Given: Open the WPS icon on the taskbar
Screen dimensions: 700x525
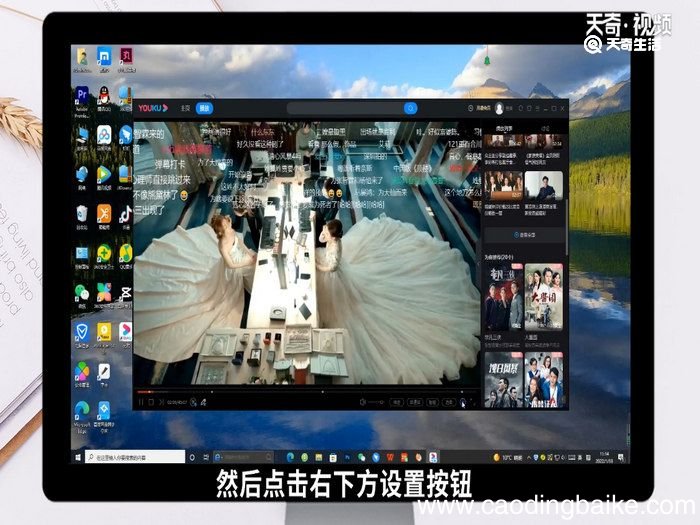Looking at the screenshot, I should (x=390, y=457).
